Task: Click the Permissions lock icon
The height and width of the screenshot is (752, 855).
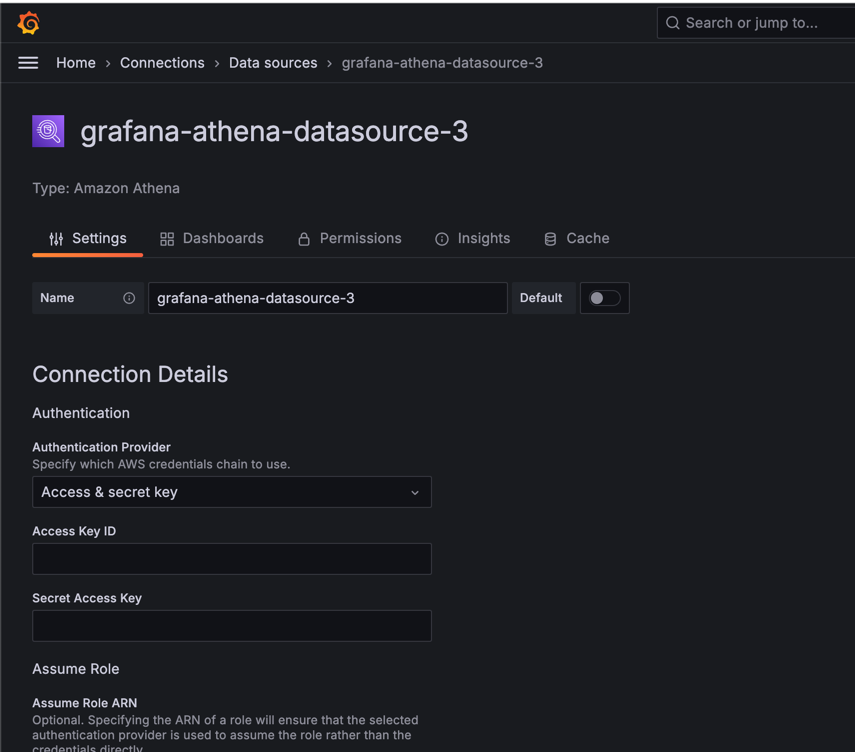Action: pos(304,239)
